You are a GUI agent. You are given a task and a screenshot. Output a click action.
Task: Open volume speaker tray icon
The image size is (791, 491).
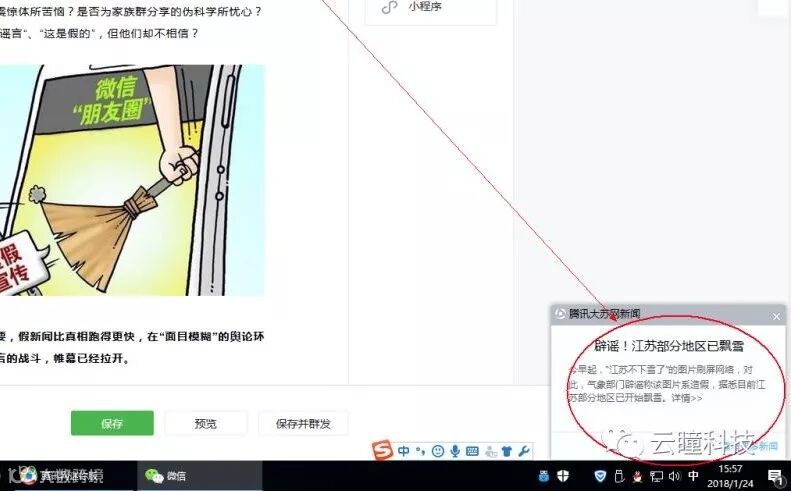(x=674, y=476)
